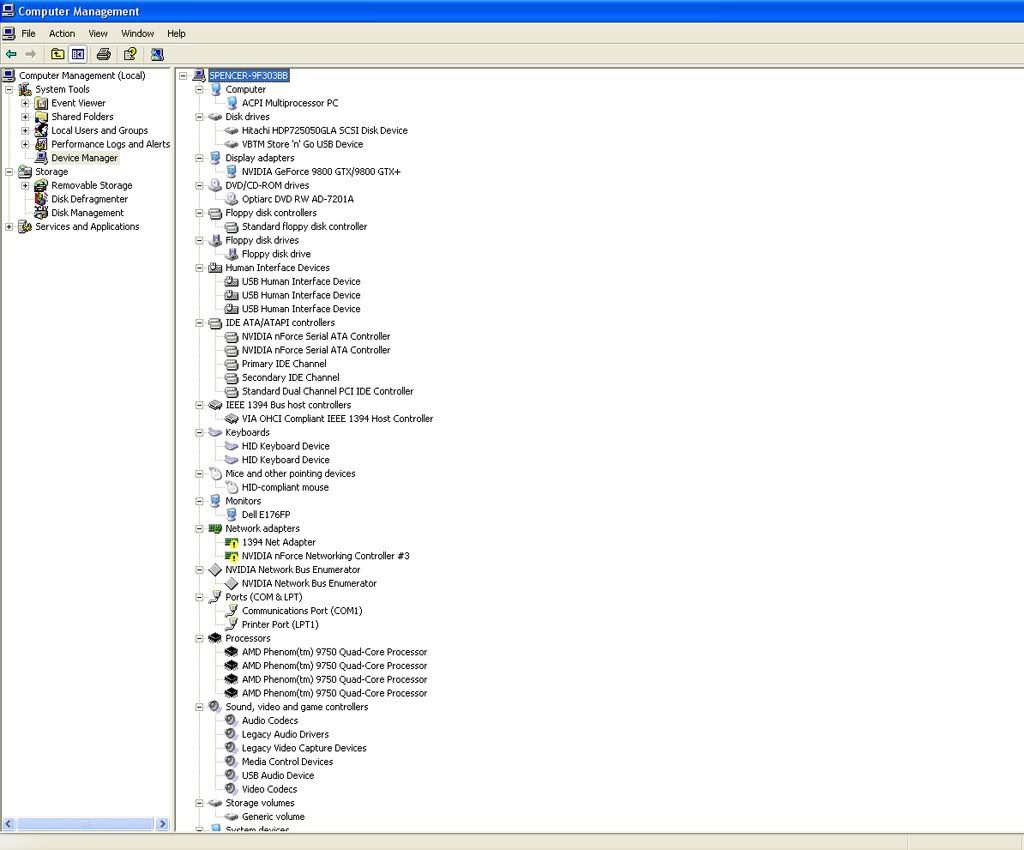Collapse the Processors category
The image size is (1024, 850).
click(x=199, y=638)
